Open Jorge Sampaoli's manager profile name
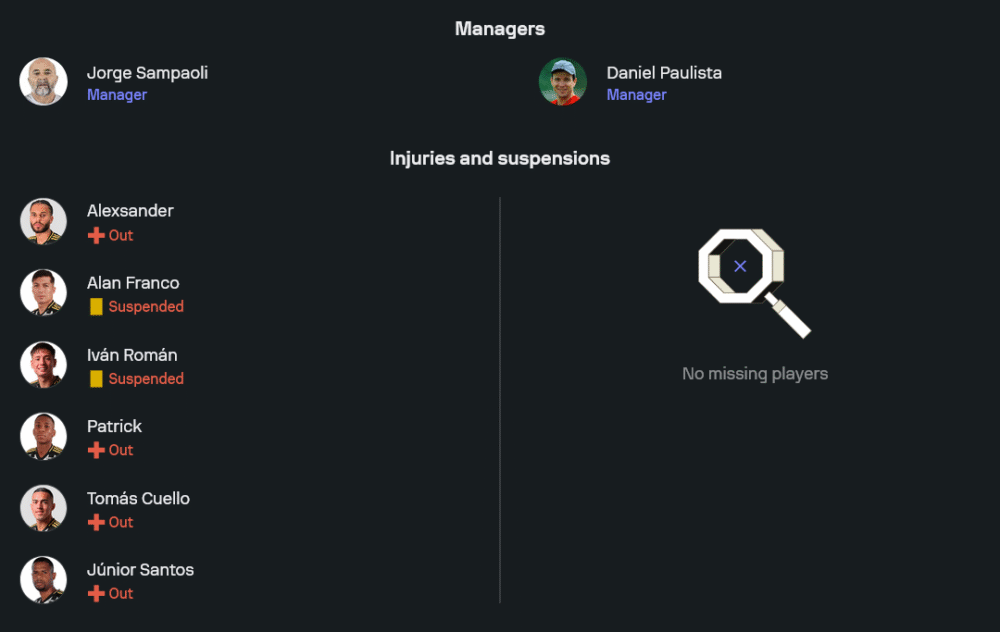 147,73
